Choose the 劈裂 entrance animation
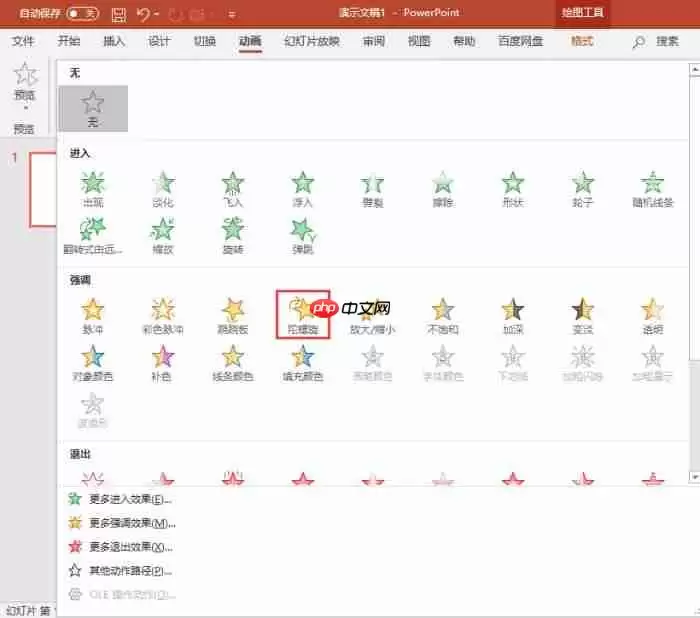This screenshot has height=618, width=700. [373, 189]
